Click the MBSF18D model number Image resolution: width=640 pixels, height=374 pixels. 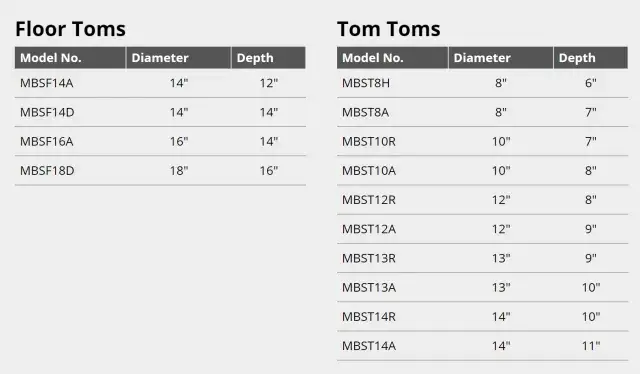[47, 171]
